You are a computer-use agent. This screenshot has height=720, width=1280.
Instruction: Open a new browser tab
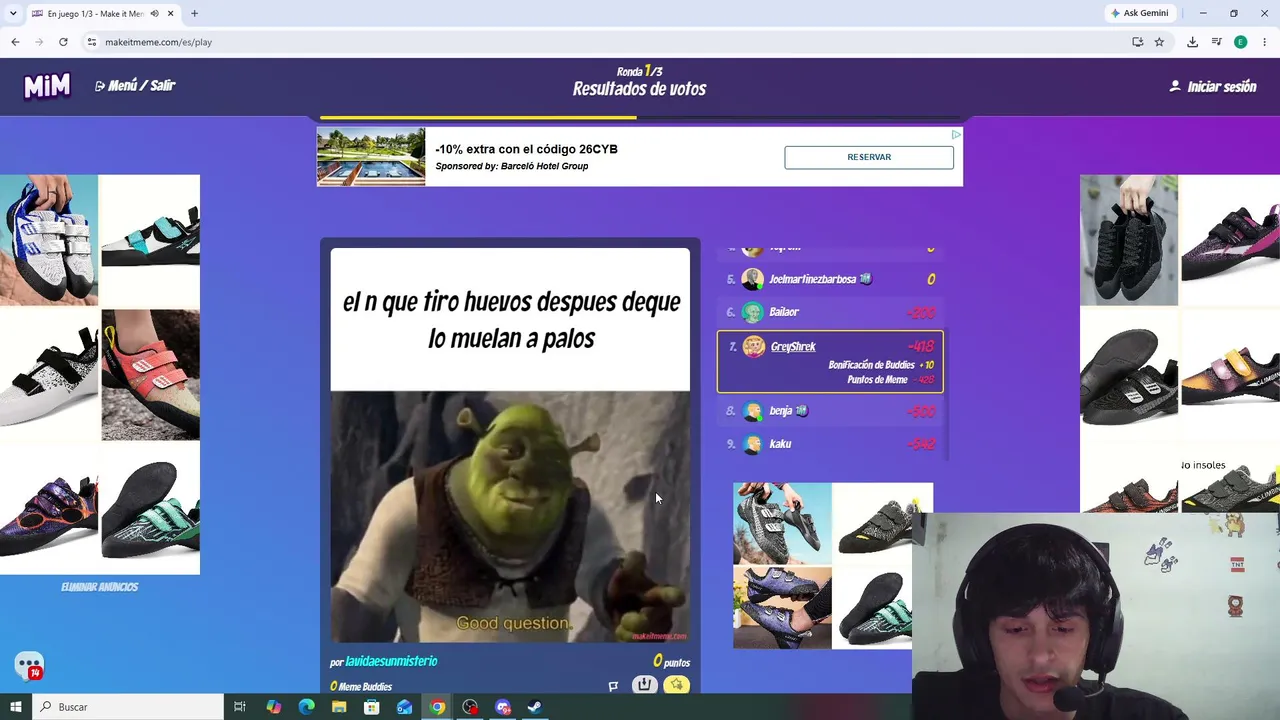(194, 14)
